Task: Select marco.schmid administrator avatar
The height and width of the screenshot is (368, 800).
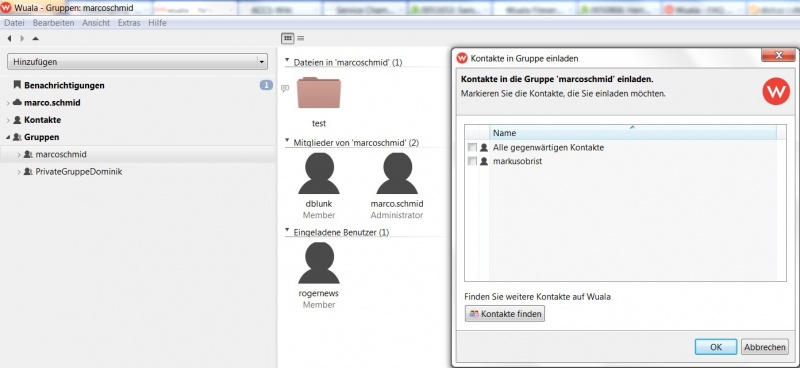Action: tap(397, 174)
